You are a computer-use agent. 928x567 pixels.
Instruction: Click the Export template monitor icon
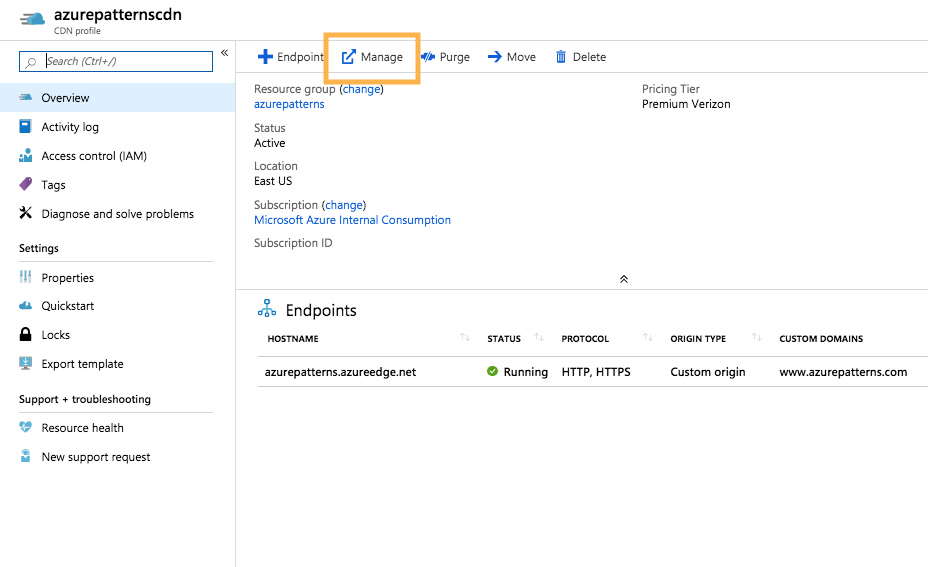(x=25, y=363)
